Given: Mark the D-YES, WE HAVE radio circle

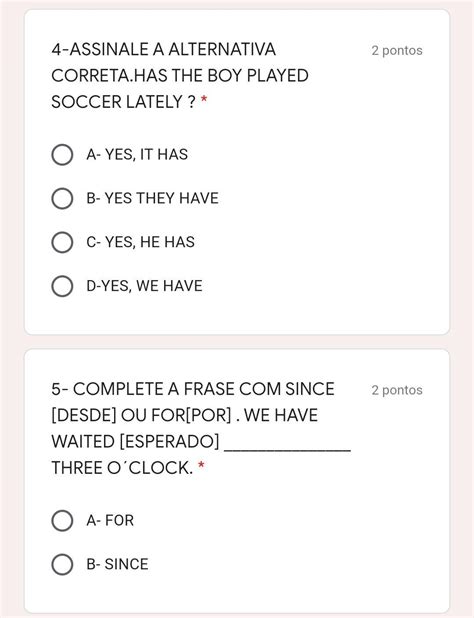Looking at the screenshot, I should click(x=62, y=286).
